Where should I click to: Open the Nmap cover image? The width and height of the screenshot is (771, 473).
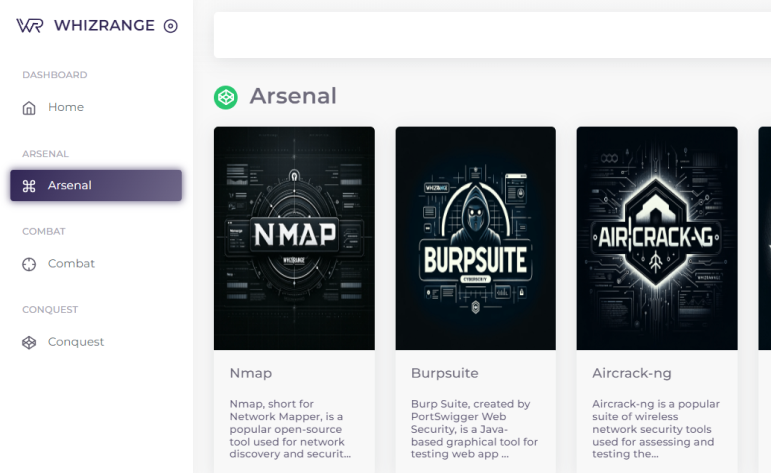tap(294, 238)
